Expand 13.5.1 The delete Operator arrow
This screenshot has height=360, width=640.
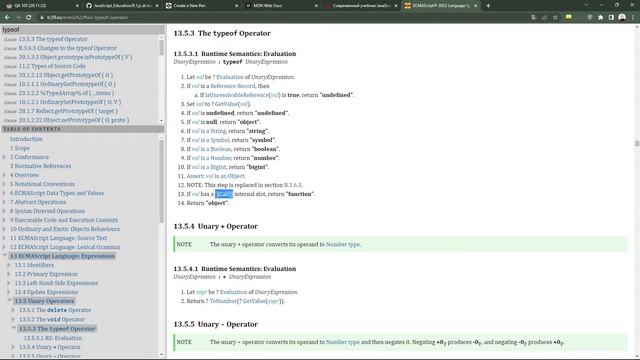pos(13,310)
